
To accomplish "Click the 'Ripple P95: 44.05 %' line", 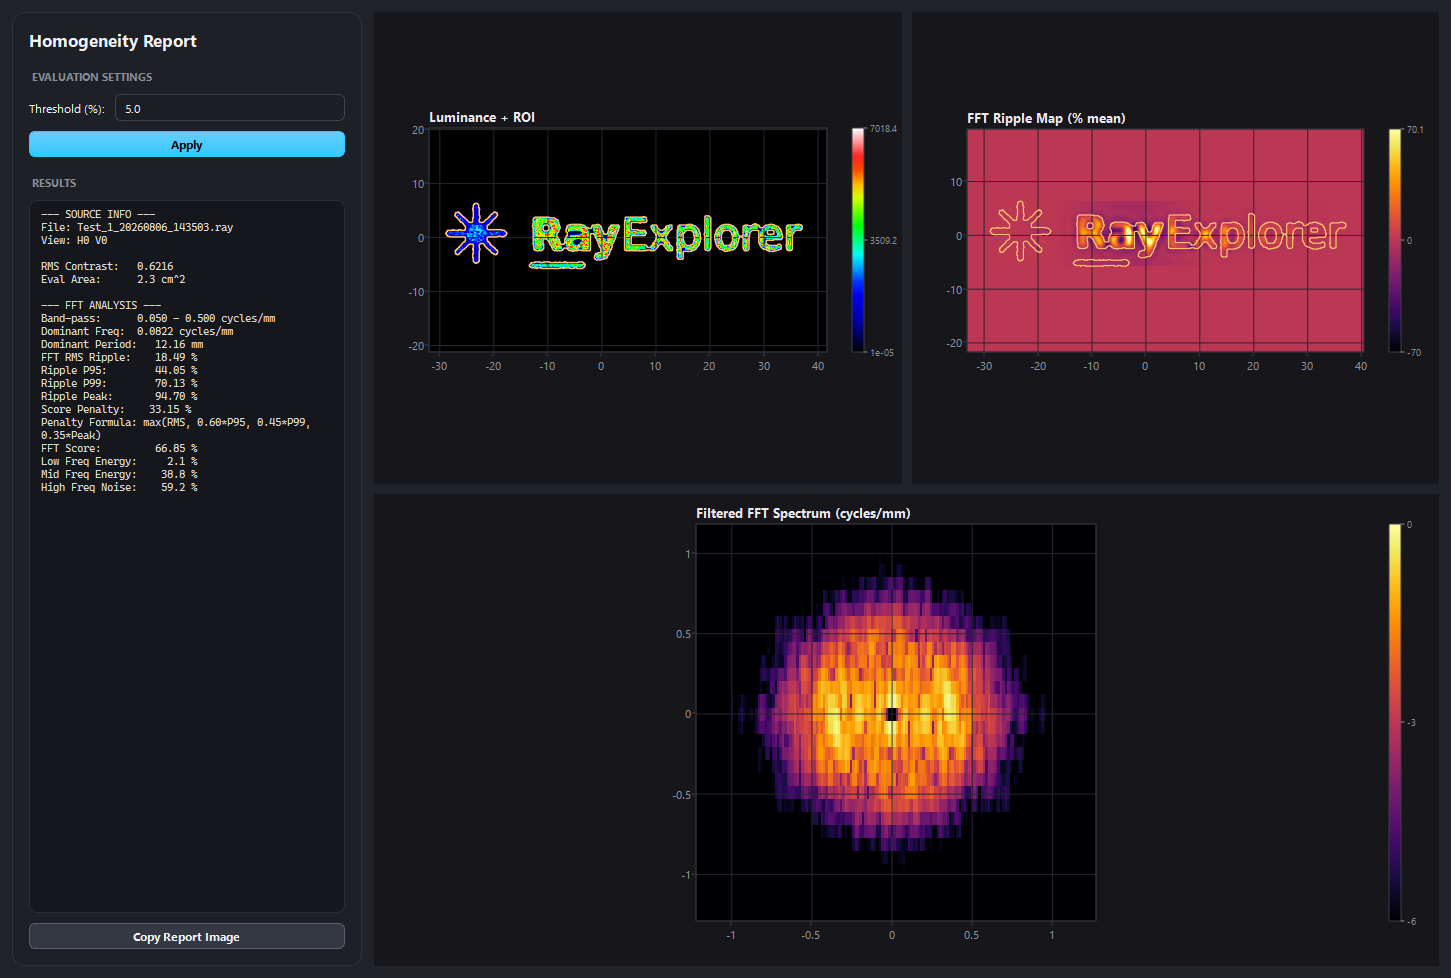I will click(119, 370).
